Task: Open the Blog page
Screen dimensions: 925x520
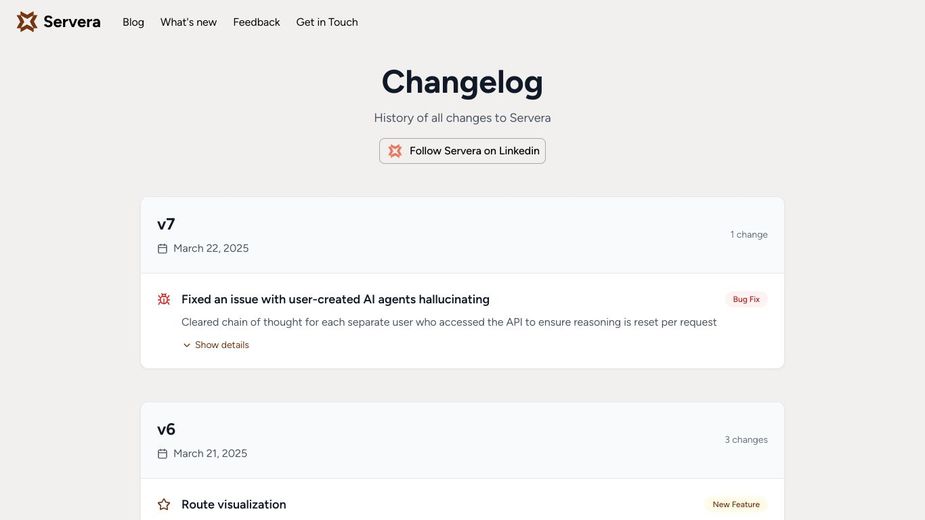Action: (133, 22)
